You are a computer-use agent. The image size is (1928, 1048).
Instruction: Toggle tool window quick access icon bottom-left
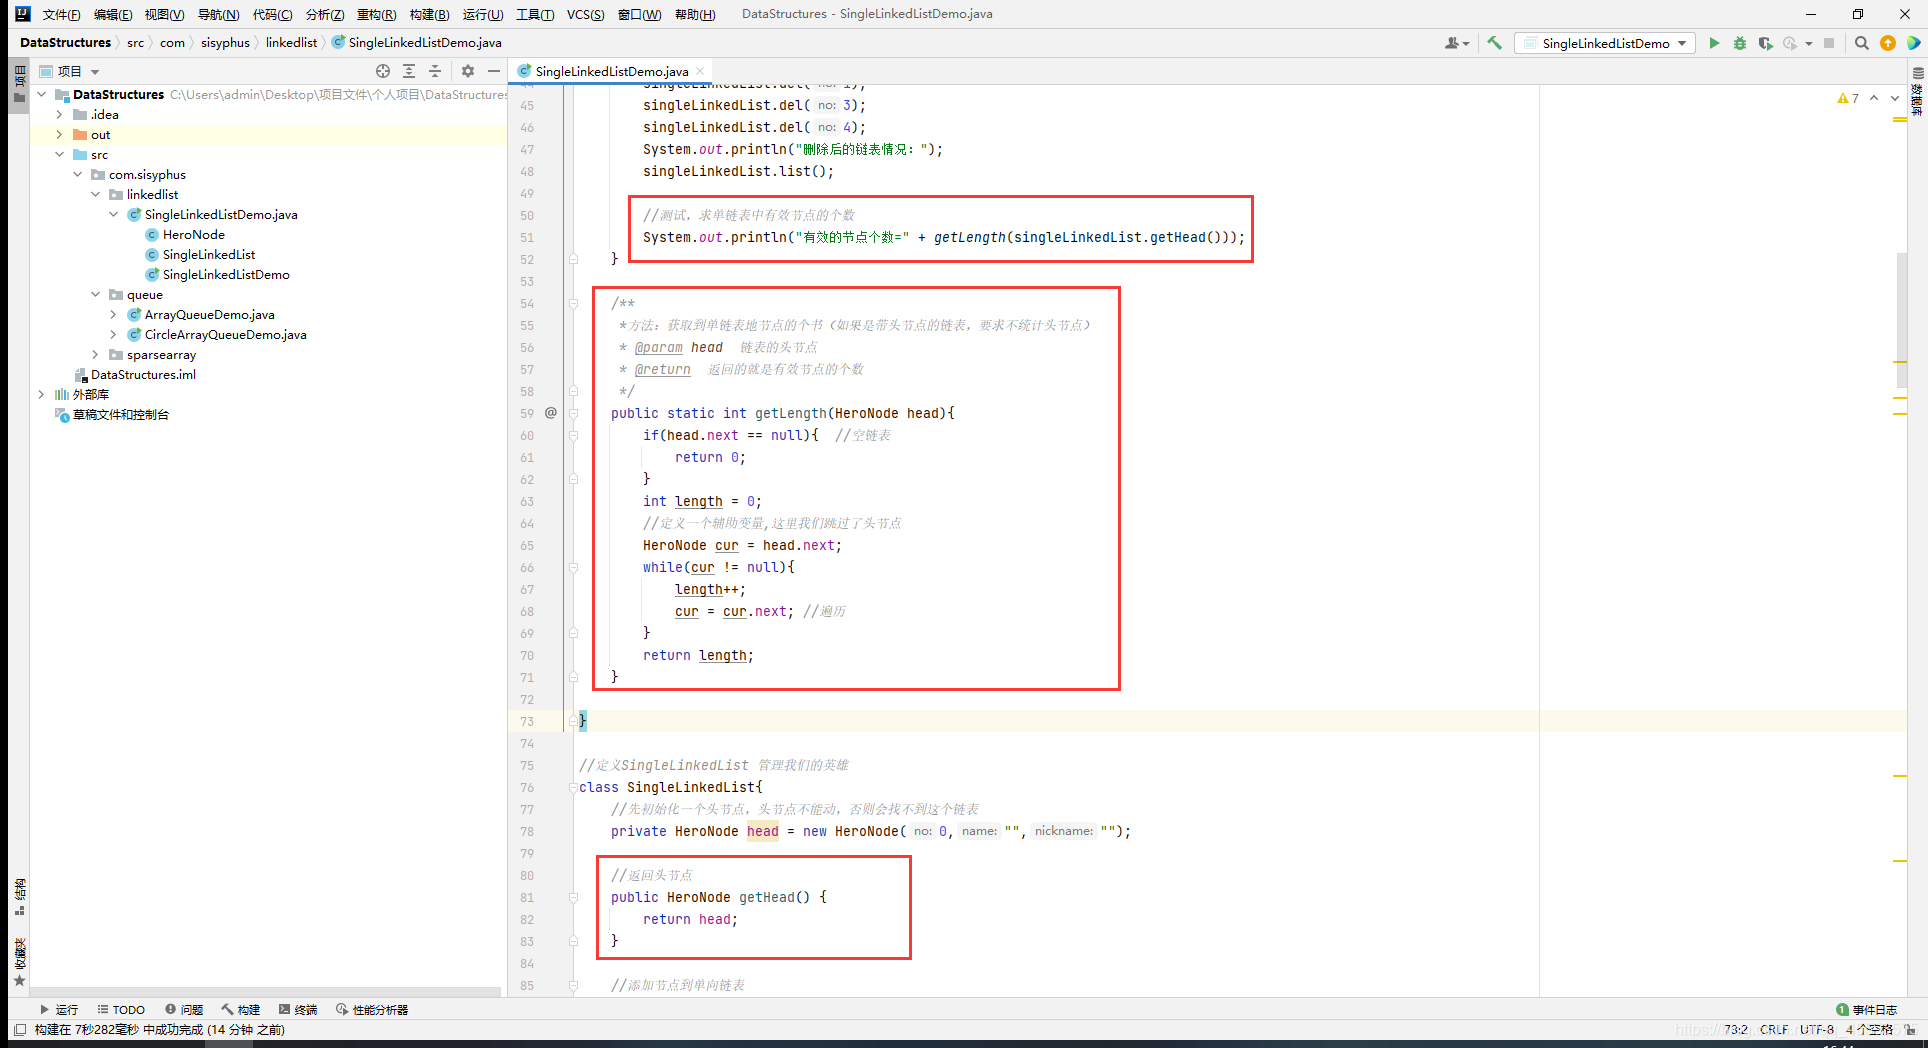point(20,1029)
